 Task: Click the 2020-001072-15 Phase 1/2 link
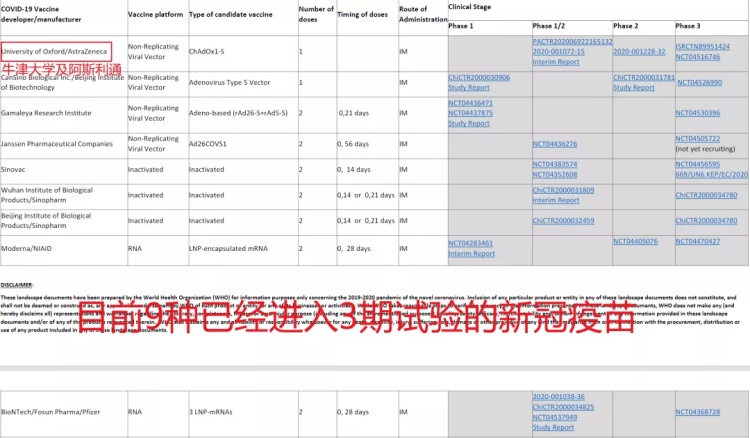click(558, 52)
